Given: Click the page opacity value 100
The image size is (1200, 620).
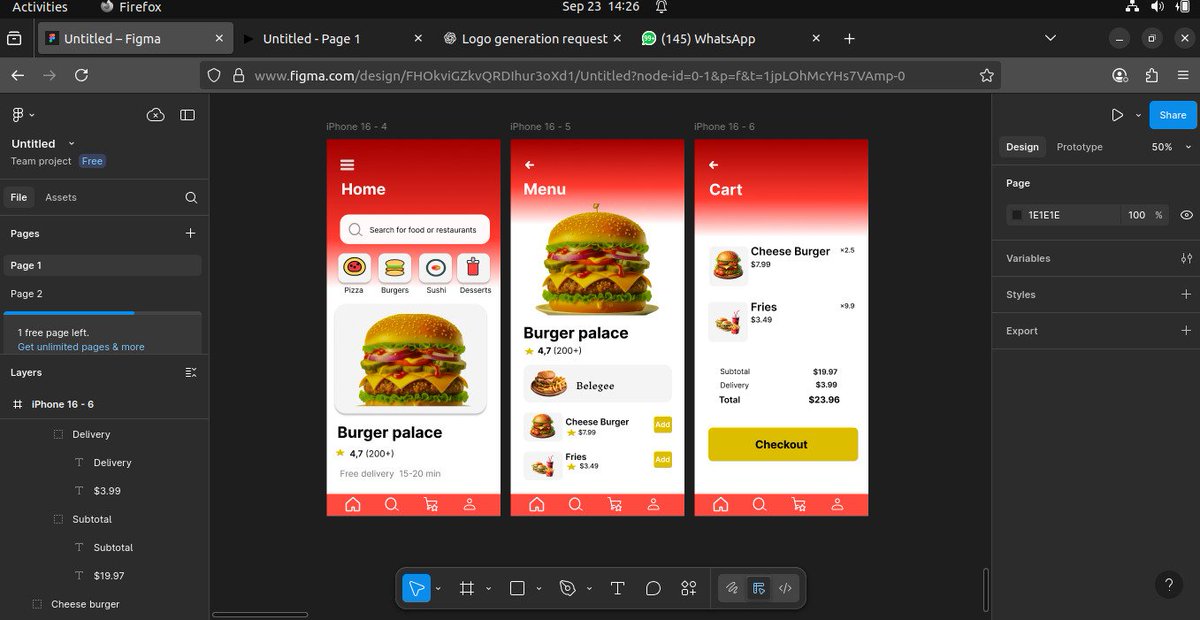Looking at the screenshot, I should tap(1137, 215).
